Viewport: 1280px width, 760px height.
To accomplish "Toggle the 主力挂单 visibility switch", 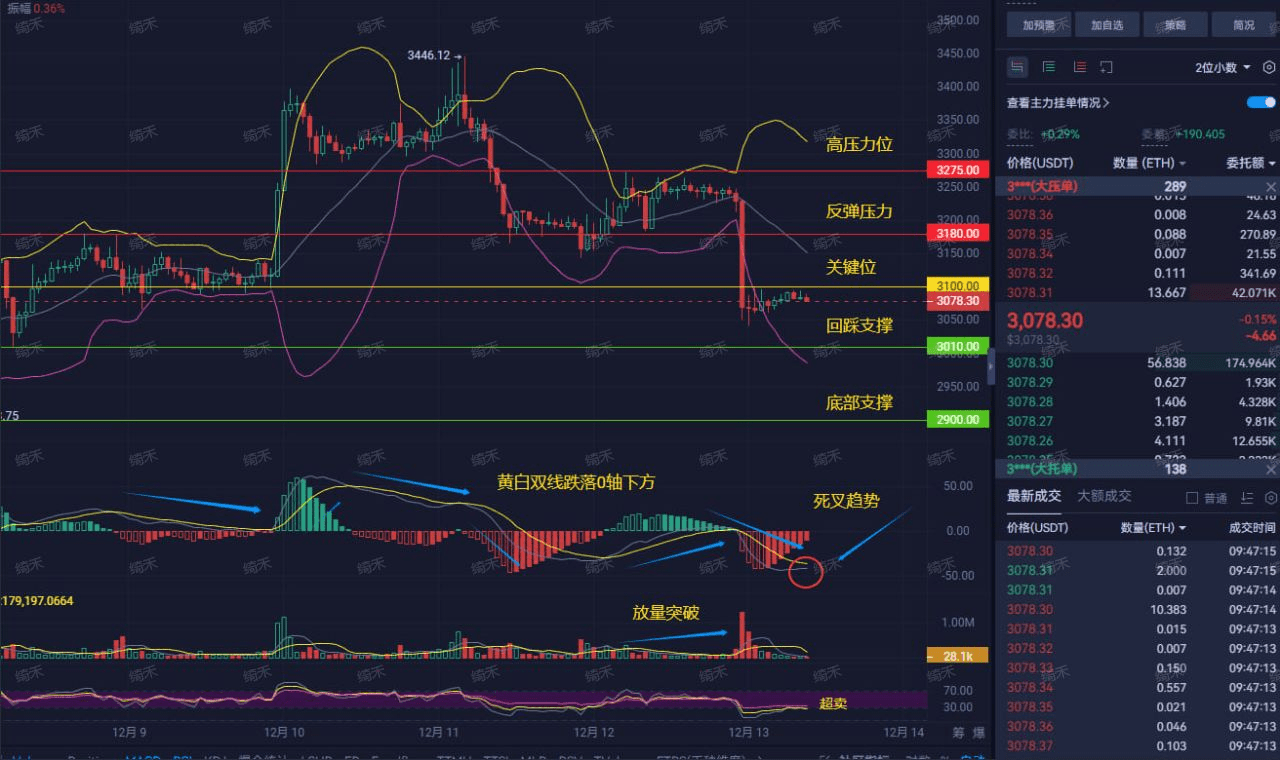I will pos(1261,102).
